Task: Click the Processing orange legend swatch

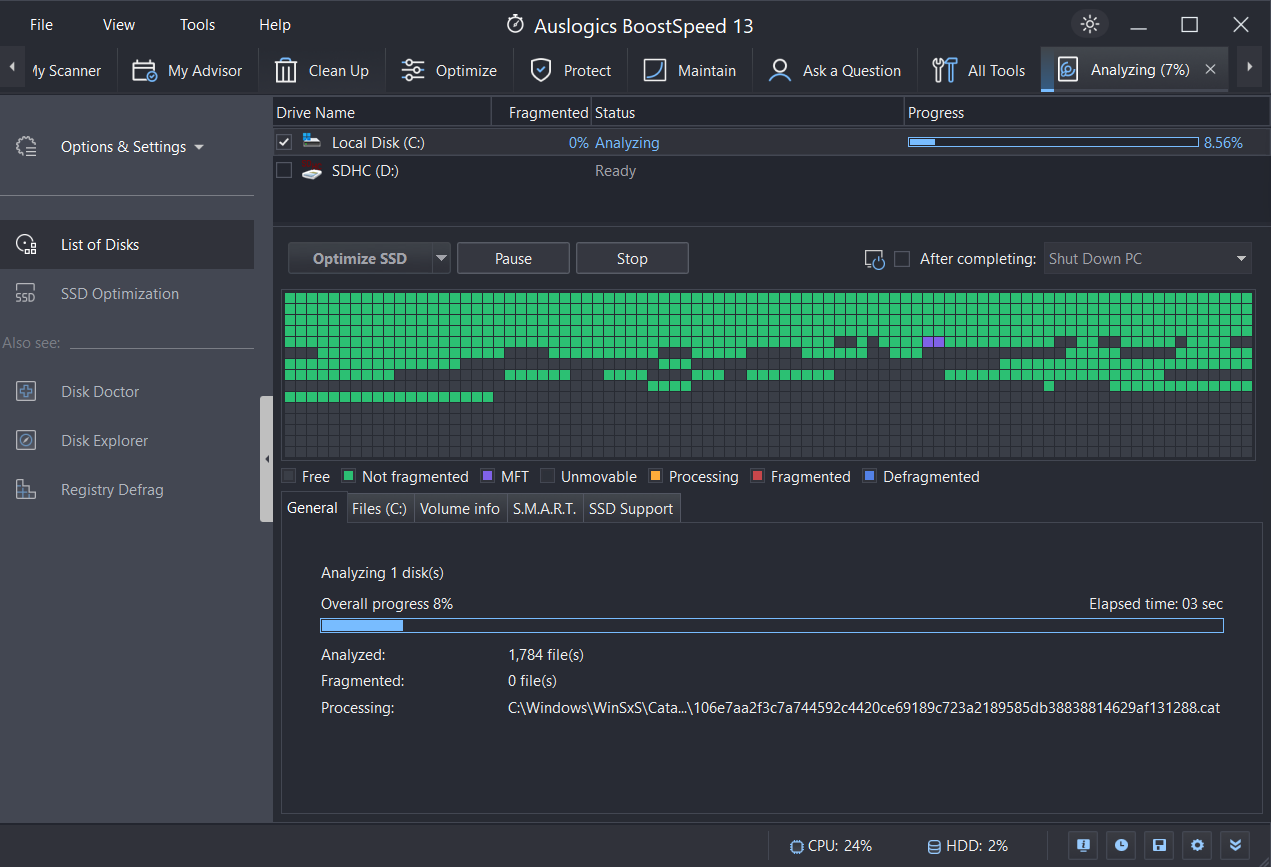Action: tap(656, 477)
